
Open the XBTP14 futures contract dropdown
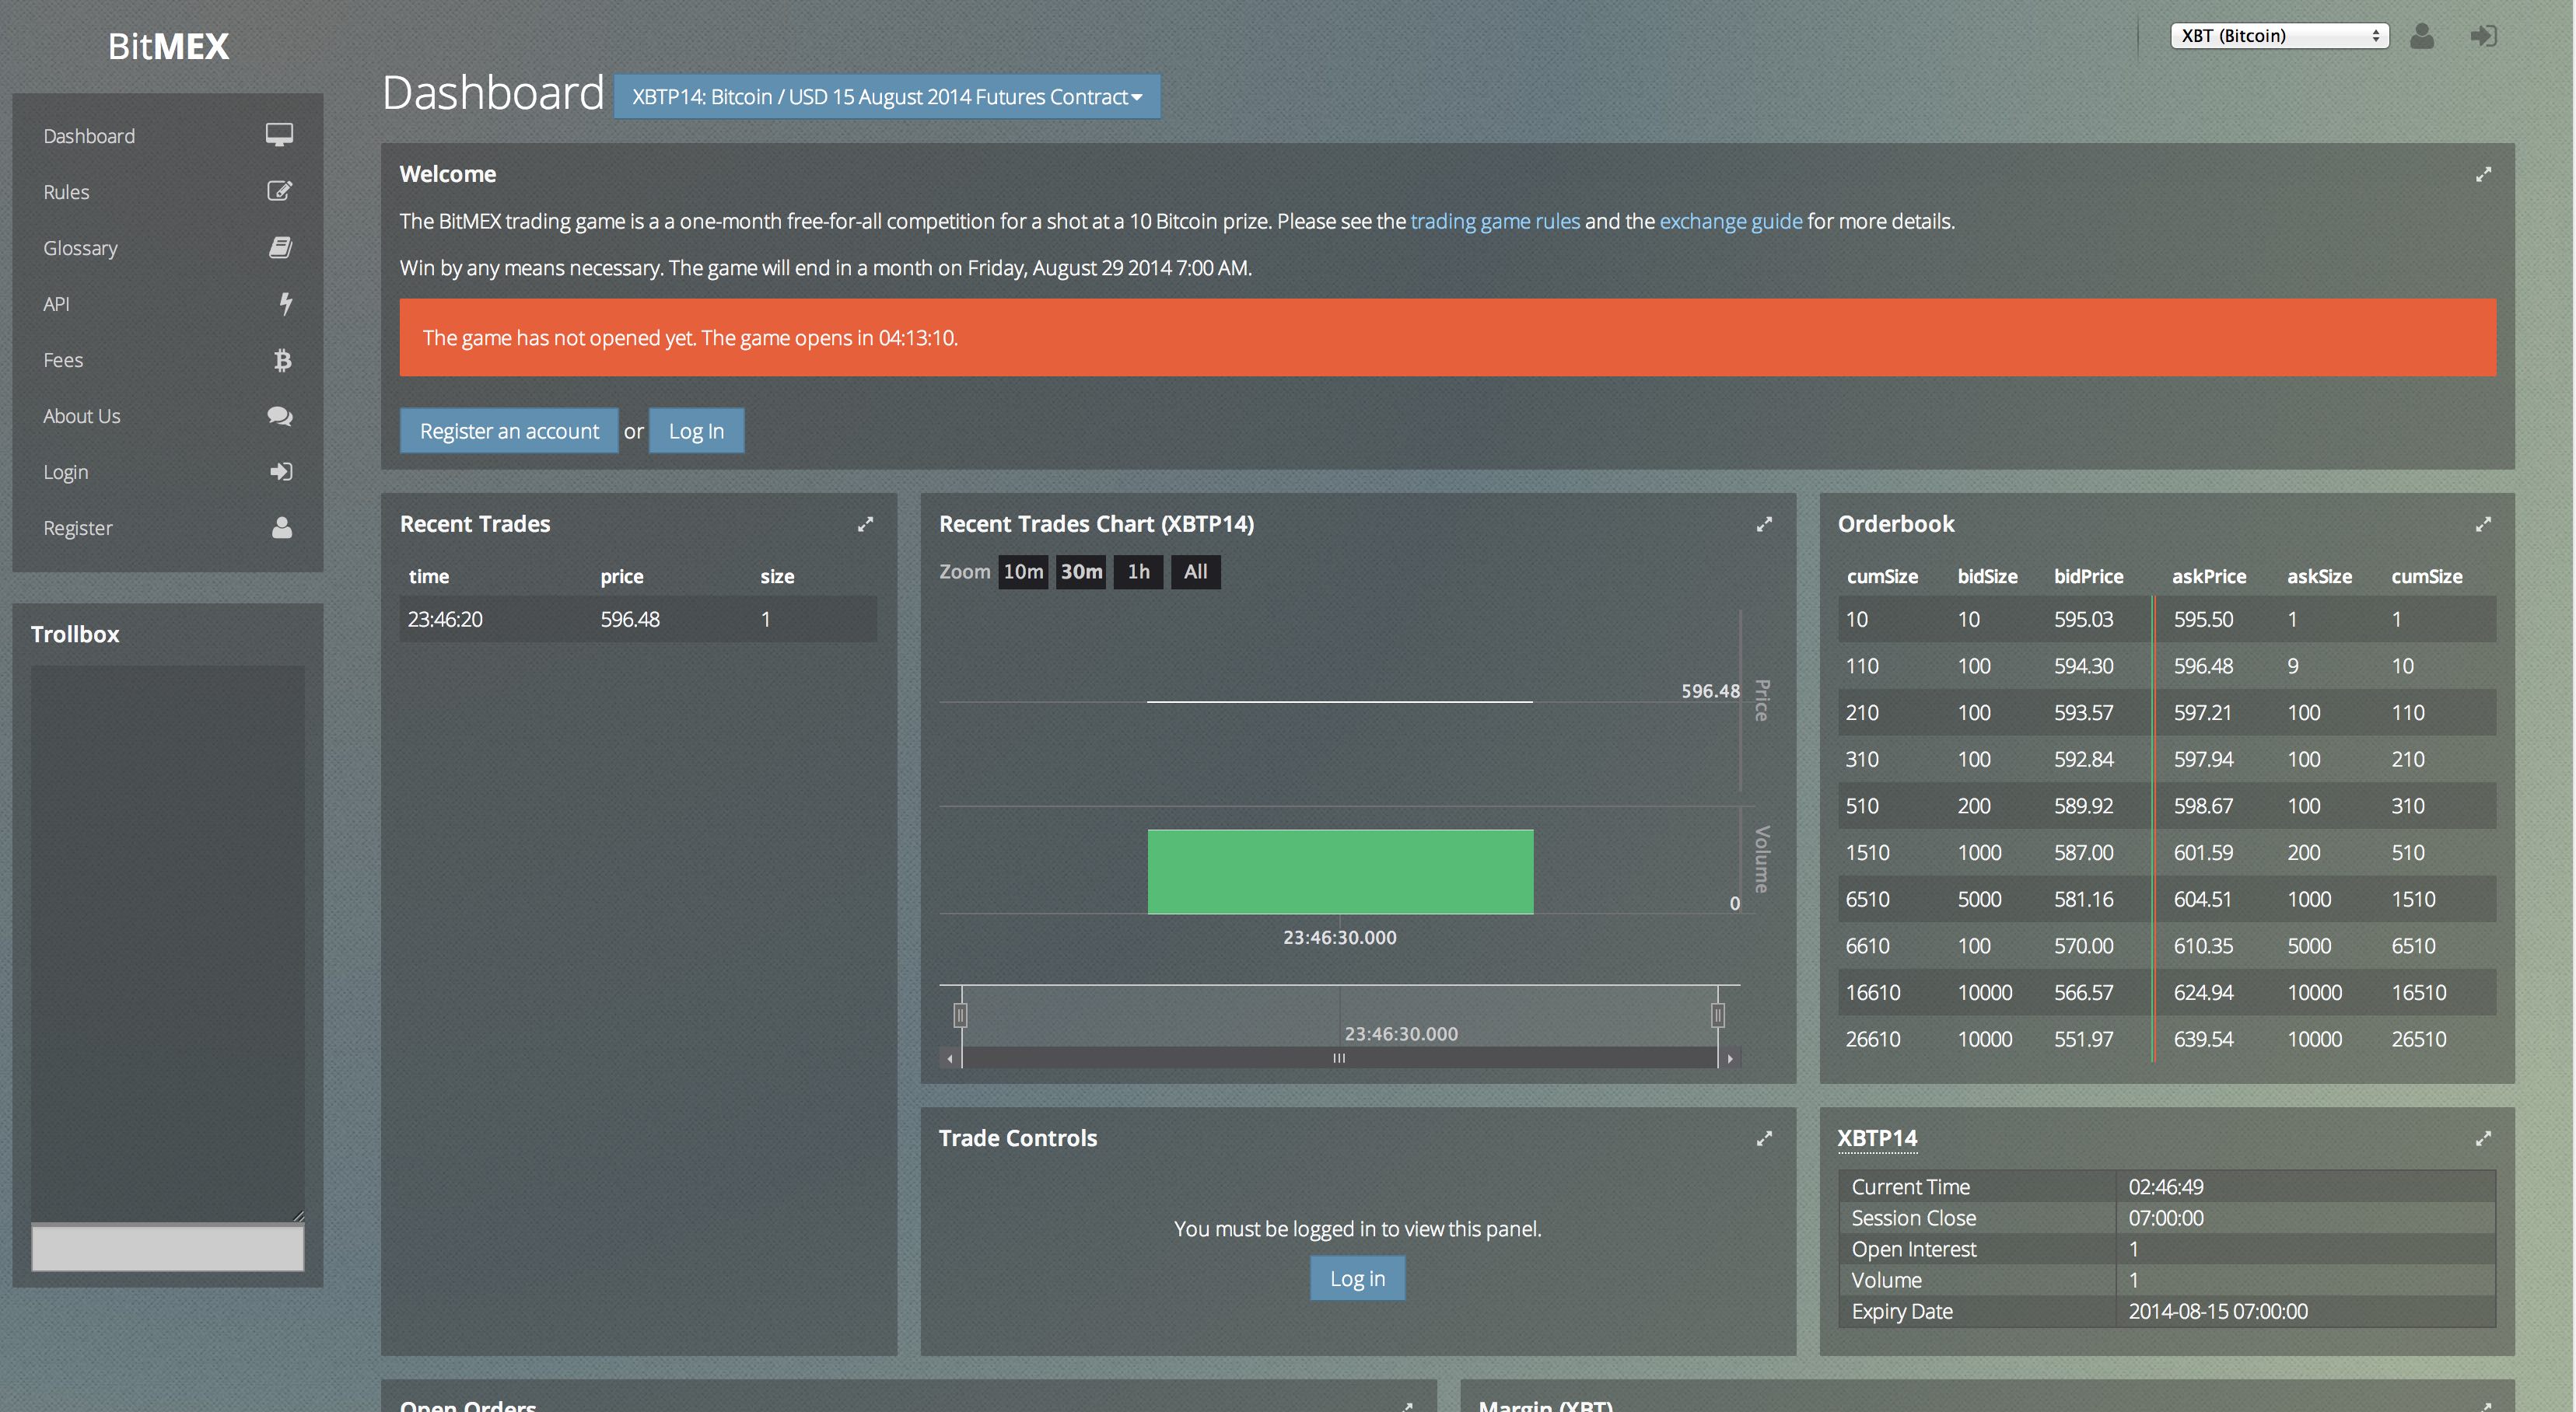point(886,97)
